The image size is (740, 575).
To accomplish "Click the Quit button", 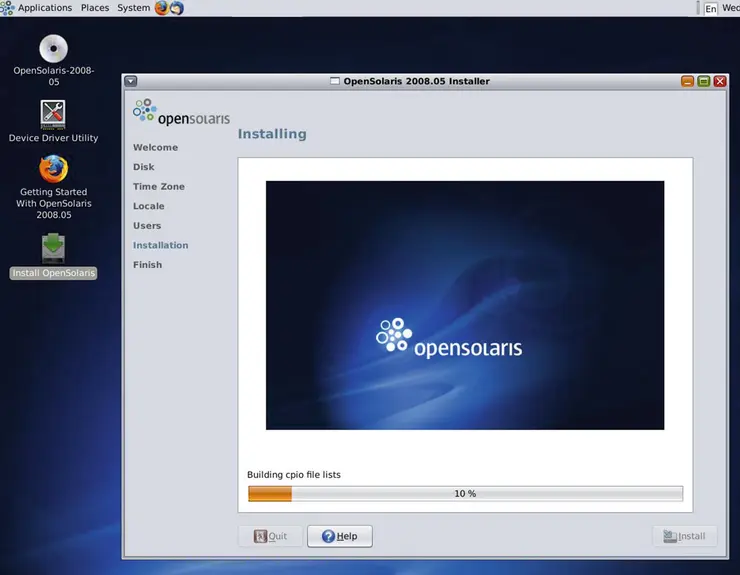I will 270,536.
